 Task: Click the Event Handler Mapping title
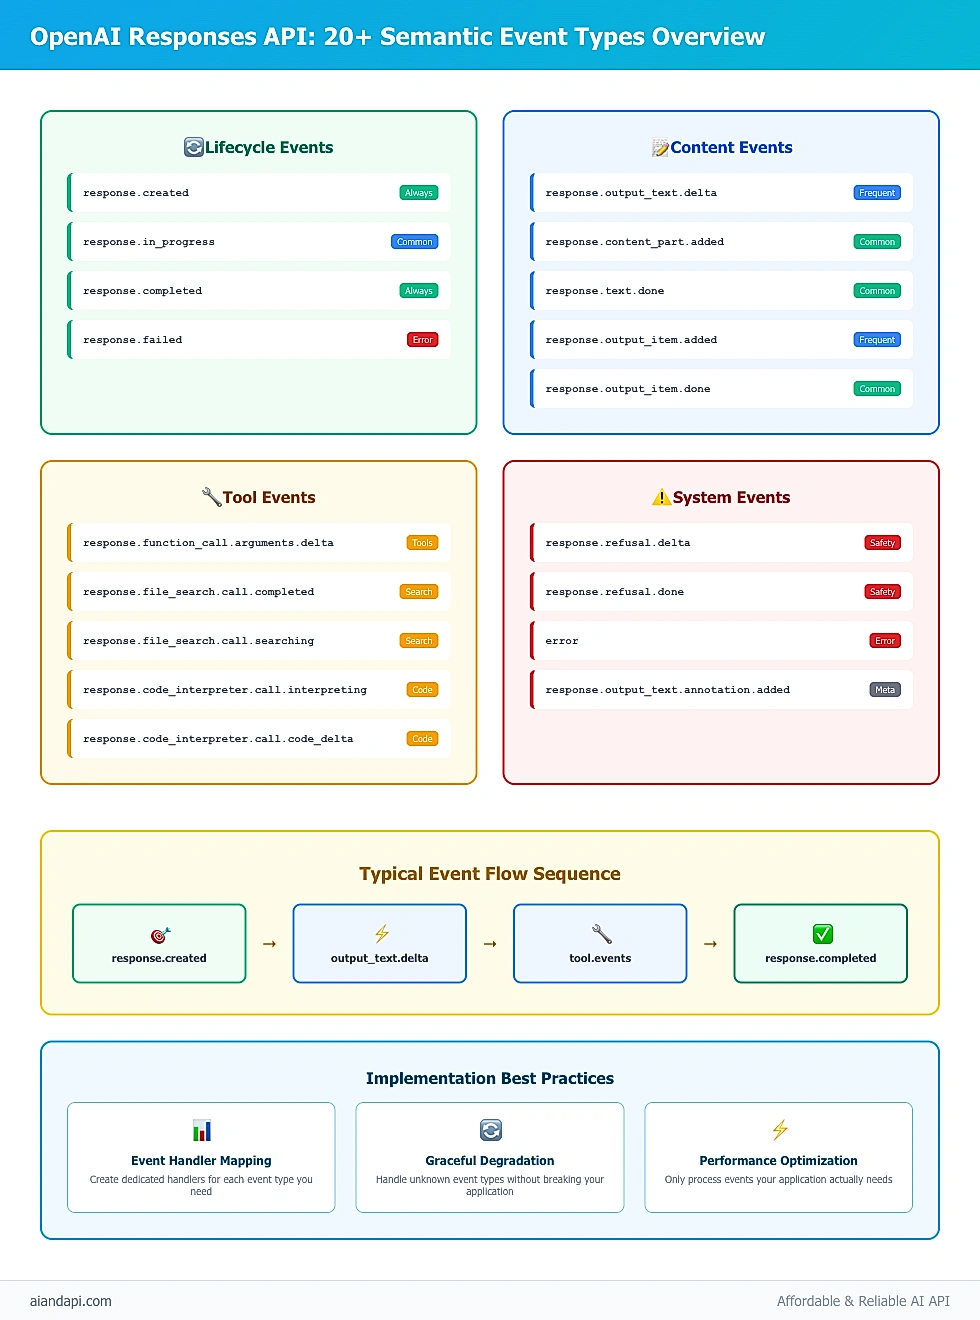(201, 1161)
